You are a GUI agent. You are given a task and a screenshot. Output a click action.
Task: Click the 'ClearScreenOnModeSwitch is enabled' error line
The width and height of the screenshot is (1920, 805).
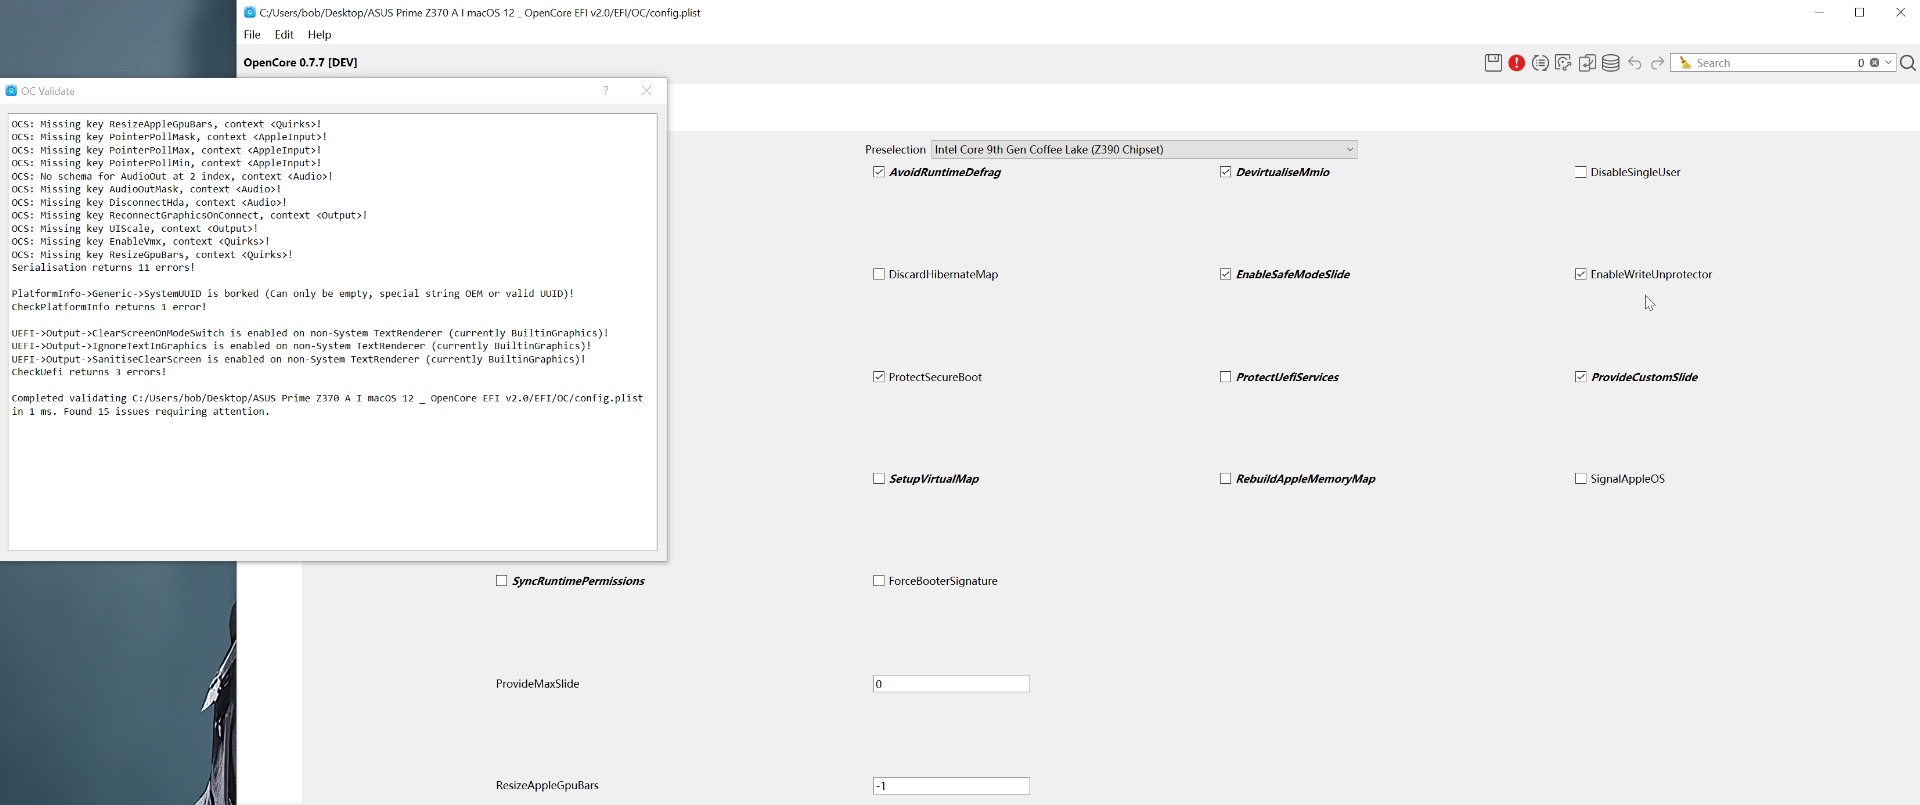[310, 333]
